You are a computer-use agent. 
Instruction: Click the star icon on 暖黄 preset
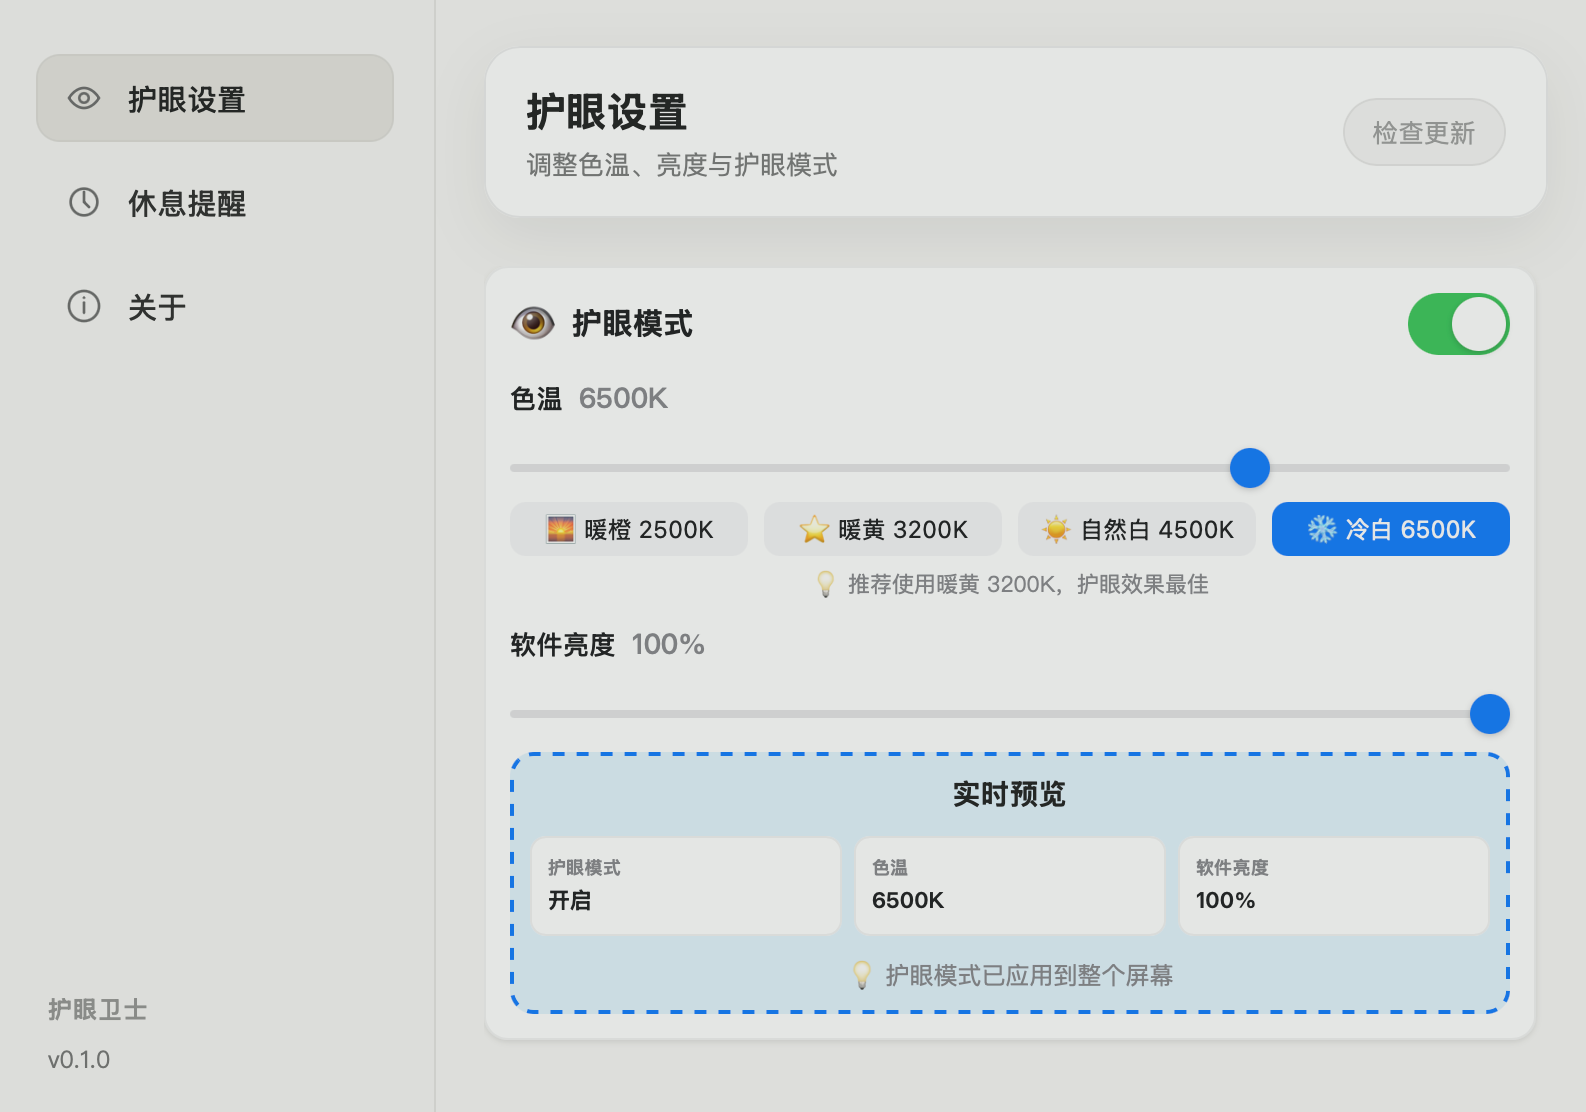pyautogui.click(x=814, y=529)
